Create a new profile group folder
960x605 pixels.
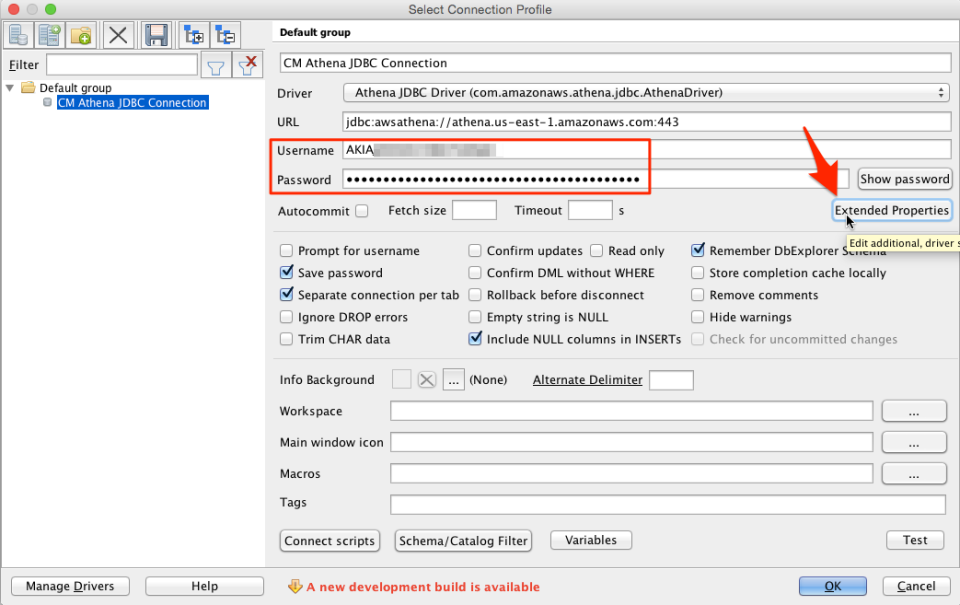tap(80, 34)
